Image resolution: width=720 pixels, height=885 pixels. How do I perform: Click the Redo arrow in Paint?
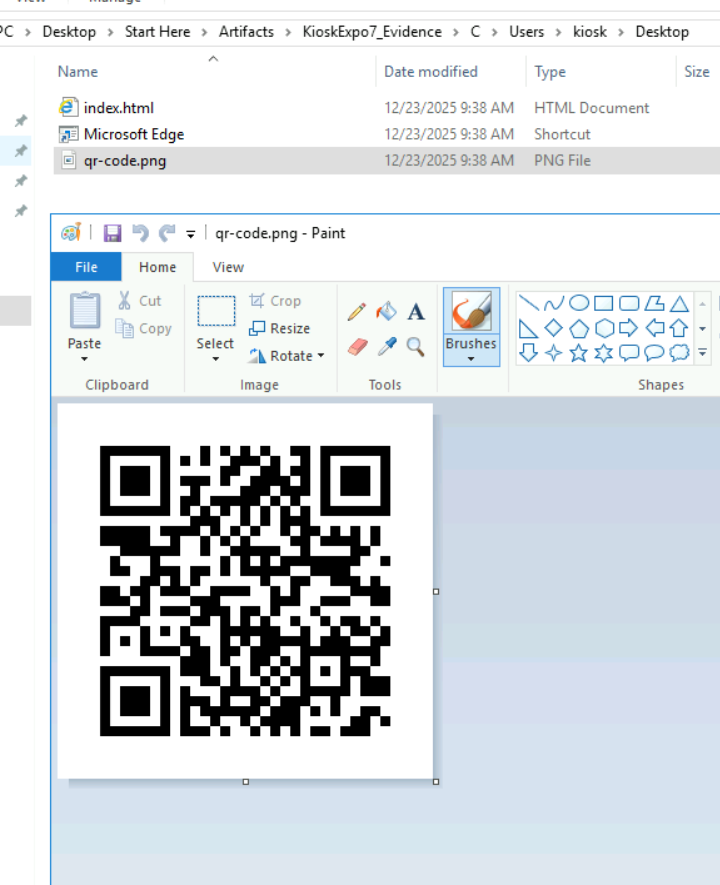(167, 233)
